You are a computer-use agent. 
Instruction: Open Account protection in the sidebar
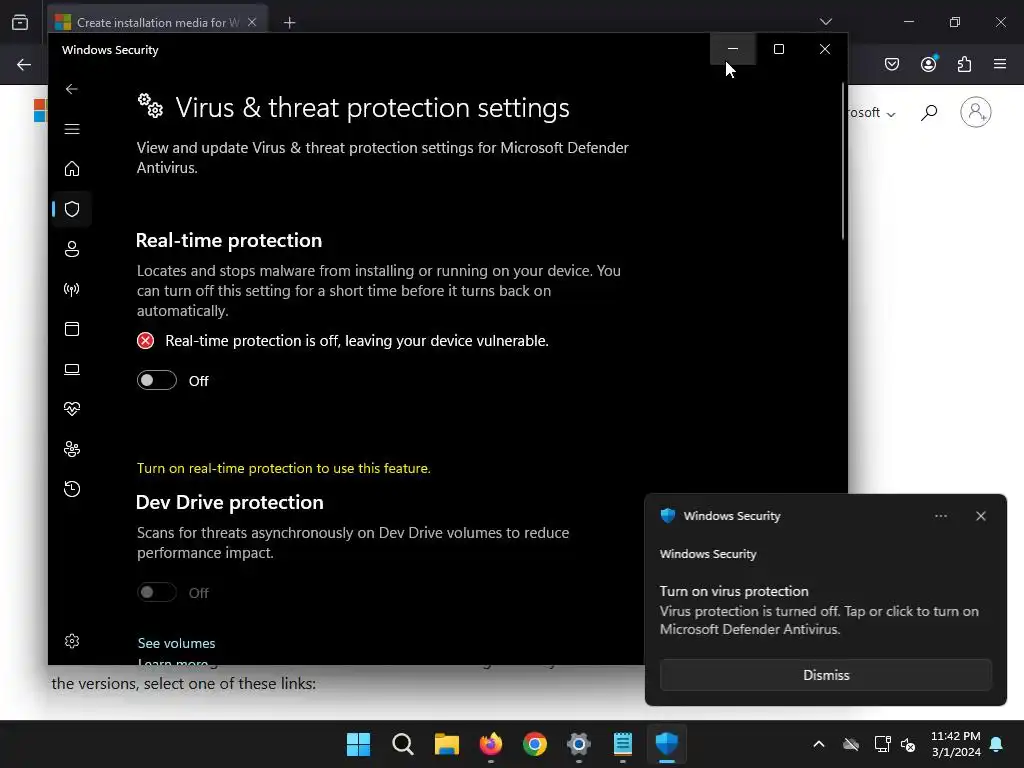[x=72, y=249]
